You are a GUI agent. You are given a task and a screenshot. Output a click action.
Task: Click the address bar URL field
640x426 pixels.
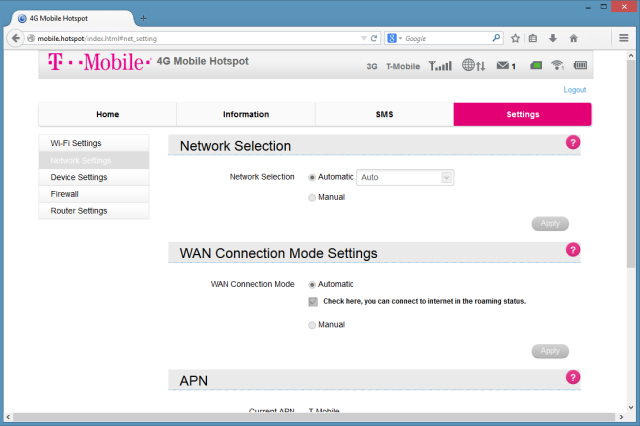(x=196, y=38)
